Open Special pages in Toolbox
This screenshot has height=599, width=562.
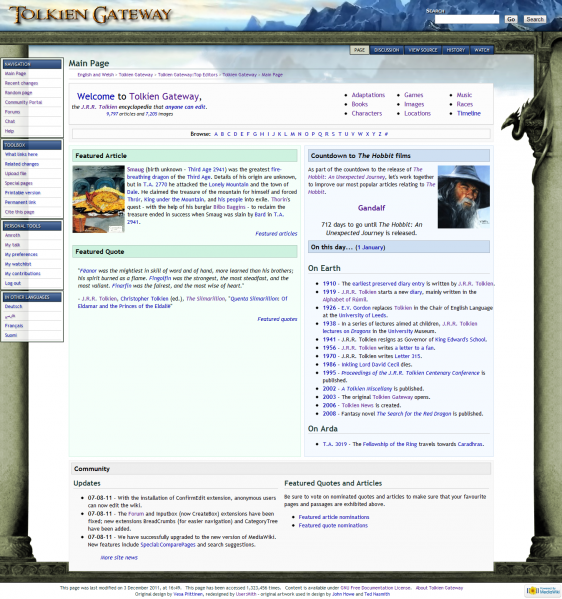pyautogui.click(x=19, y=183)
